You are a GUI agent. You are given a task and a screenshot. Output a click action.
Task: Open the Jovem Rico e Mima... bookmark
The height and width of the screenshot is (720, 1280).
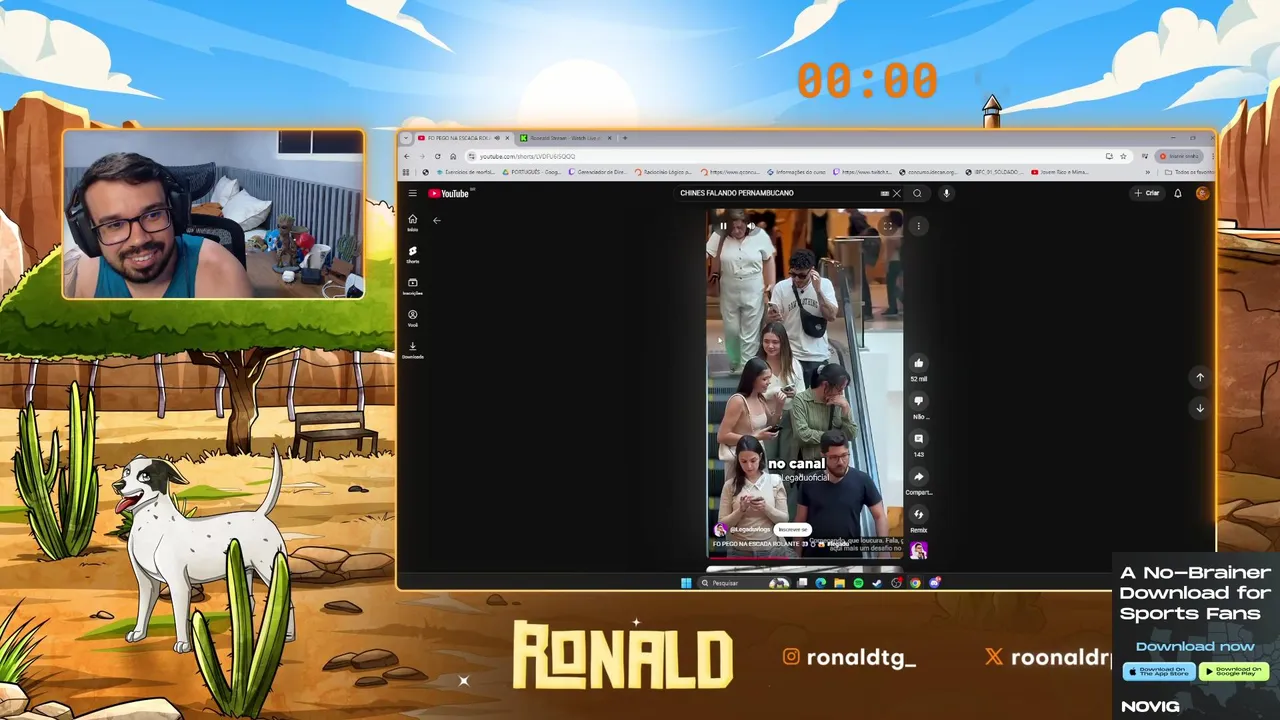click(x=1059, y=172)
